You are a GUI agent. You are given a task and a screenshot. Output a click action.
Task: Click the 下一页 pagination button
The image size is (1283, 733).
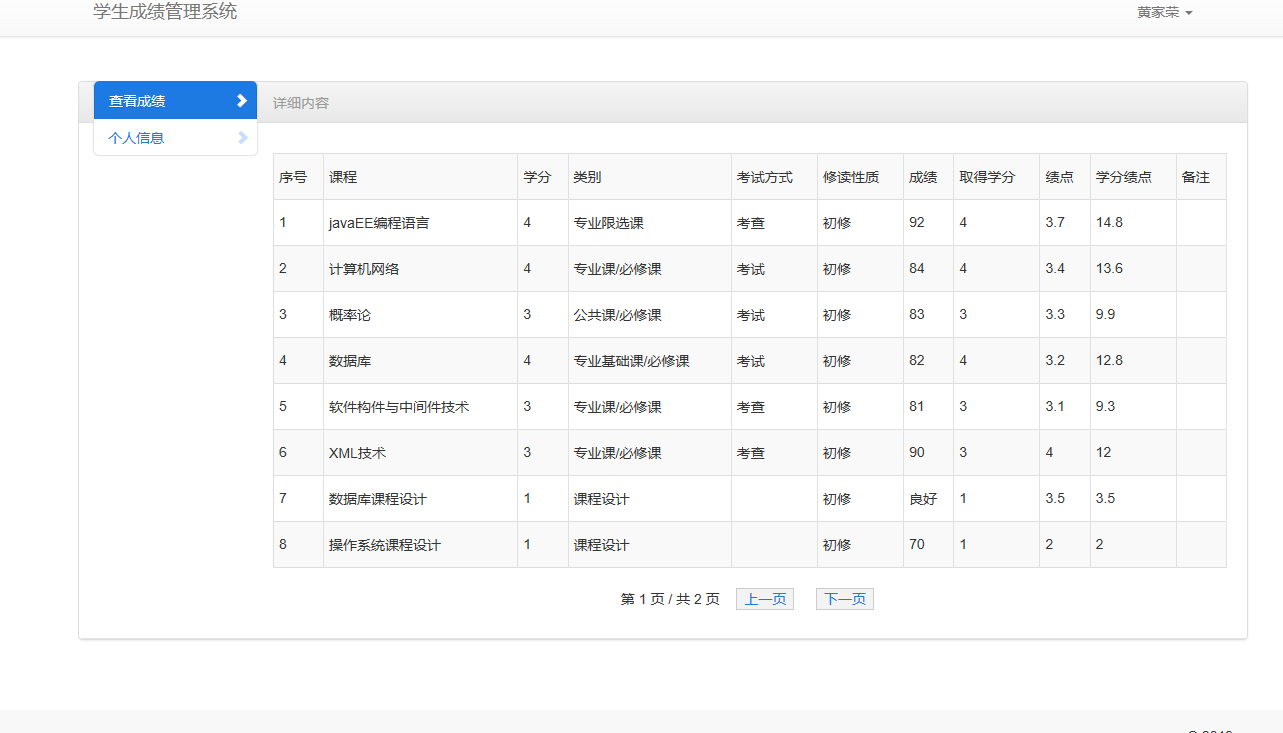(x=844, y=598)
